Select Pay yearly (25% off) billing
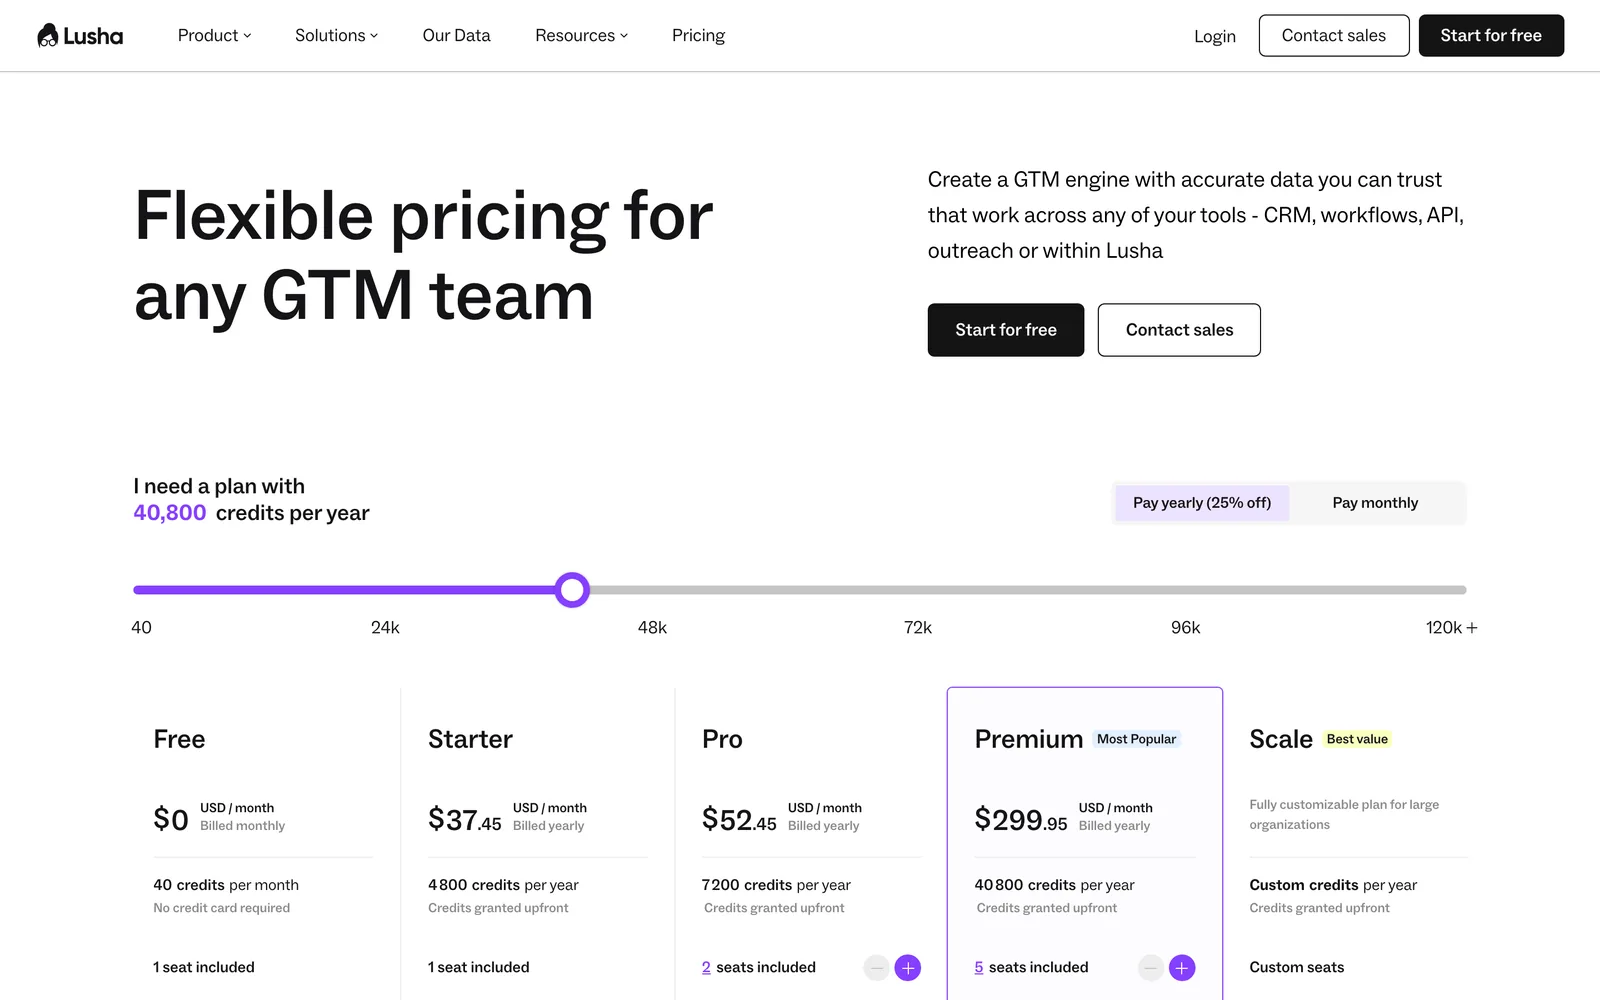 coord(1202,503)
